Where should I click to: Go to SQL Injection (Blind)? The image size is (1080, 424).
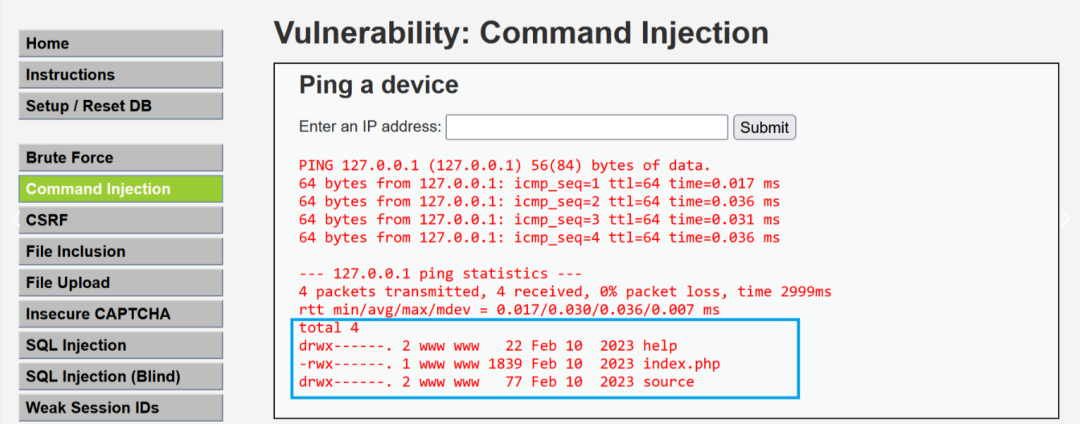click(x=120, y=377)
